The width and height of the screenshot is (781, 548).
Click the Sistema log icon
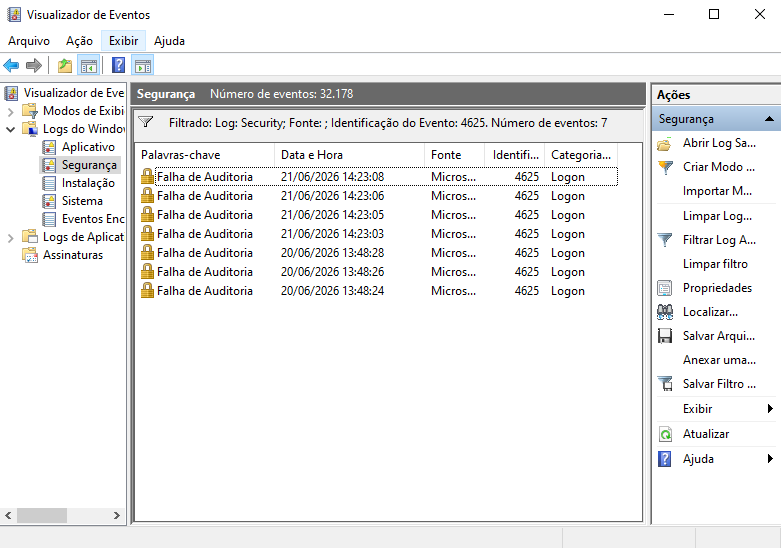click(x=49, y=201)
